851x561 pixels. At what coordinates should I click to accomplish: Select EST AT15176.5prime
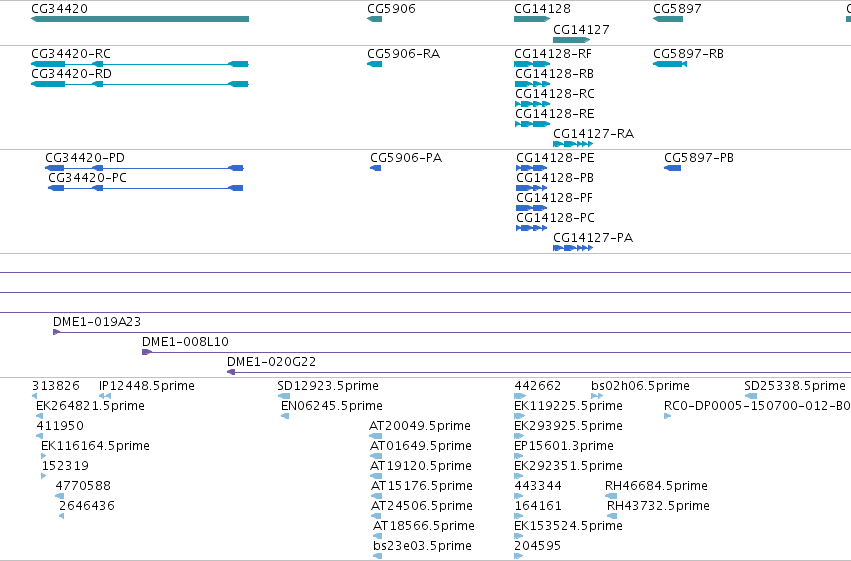coord(376,496)
